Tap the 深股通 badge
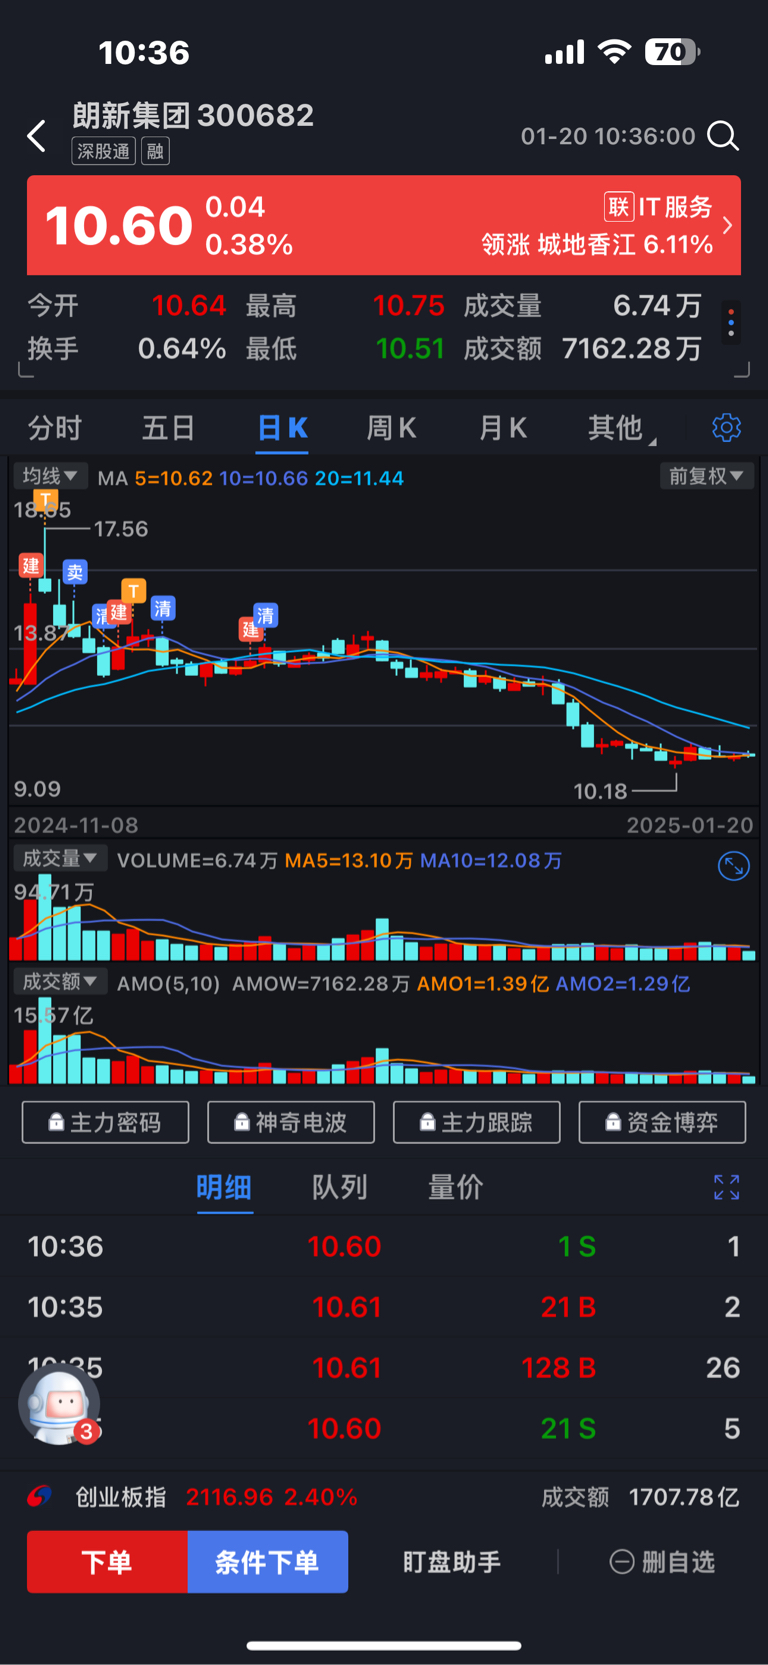This screenshot has height=1665, width=768. pos(104,152)
